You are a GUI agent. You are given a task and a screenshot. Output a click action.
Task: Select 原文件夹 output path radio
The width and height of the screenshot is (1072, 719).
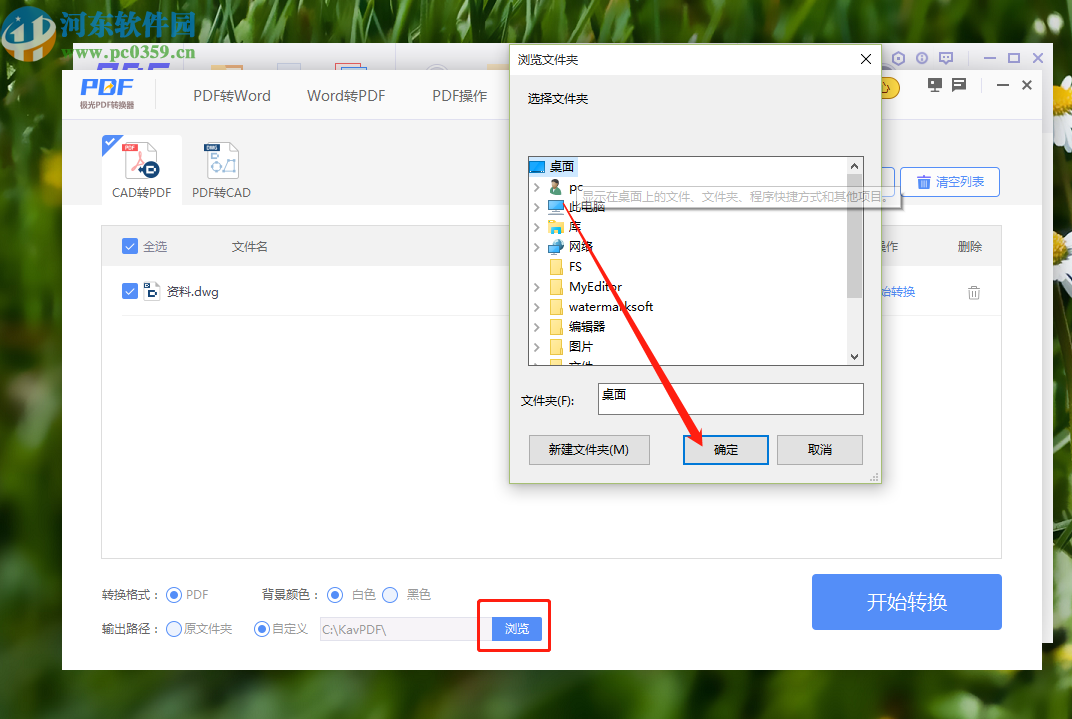[x=174, y=629]
